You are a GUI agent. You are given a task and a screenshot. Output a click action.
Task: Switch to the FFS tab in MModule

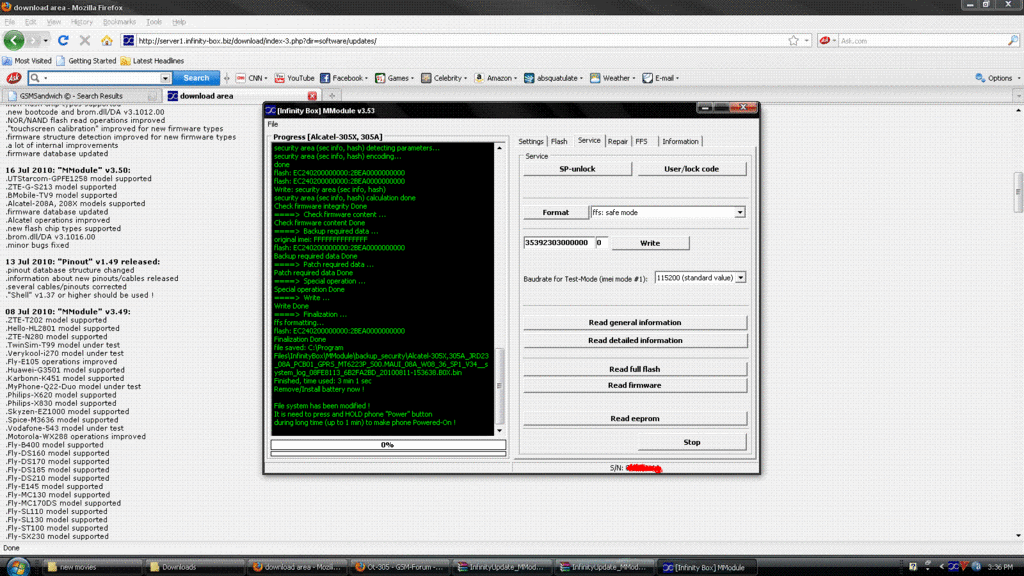coord(641,141)
